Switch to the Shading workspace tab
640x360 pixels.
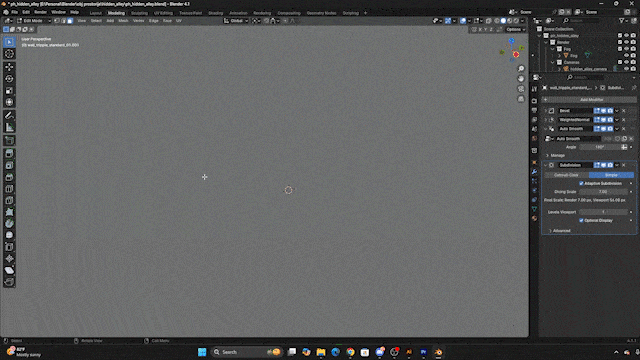(216, 13)
